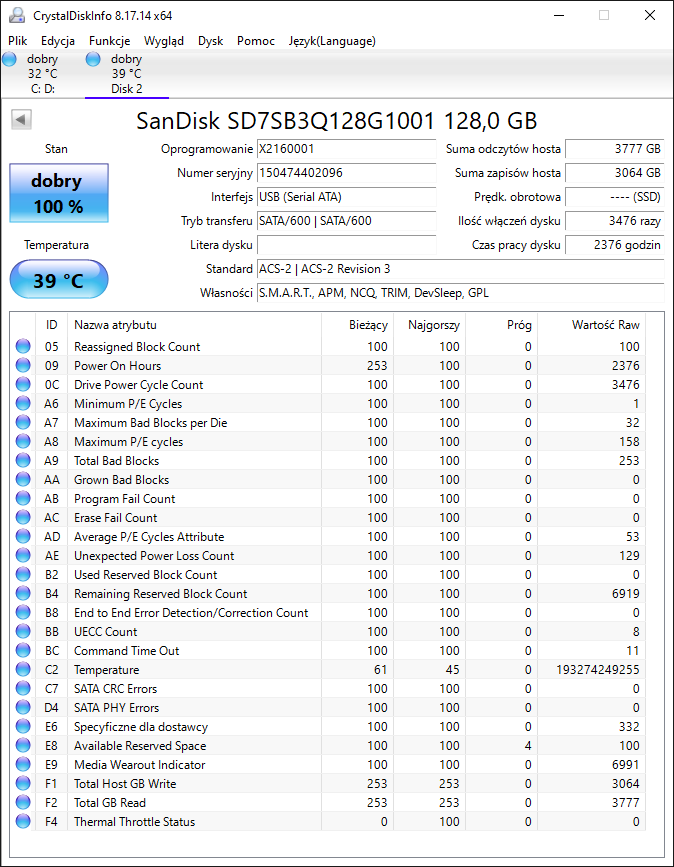
Task: Click the 39 °C temperature gauge
Action: tap(58, 280)
